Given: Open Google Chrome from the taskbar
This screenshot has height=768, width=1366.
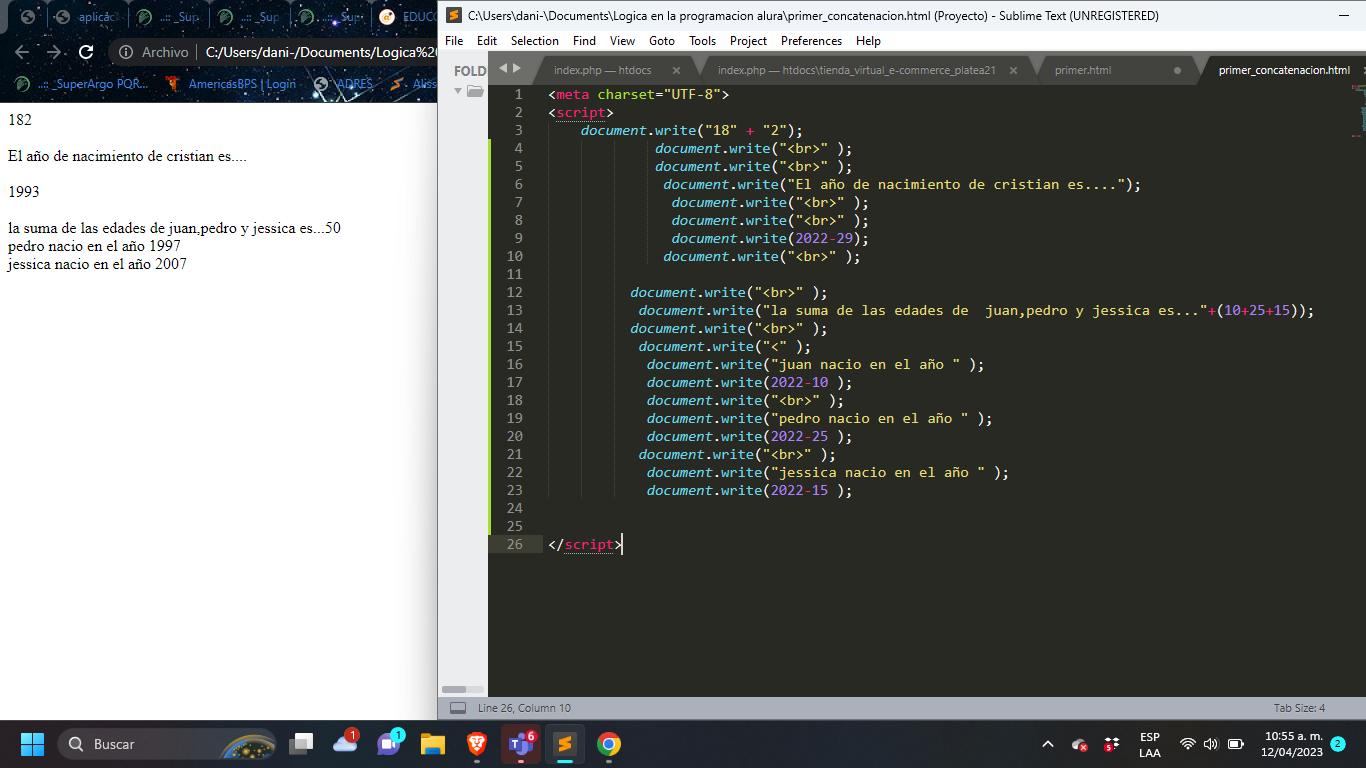Looking at the screenshot, I should point(609,744).
